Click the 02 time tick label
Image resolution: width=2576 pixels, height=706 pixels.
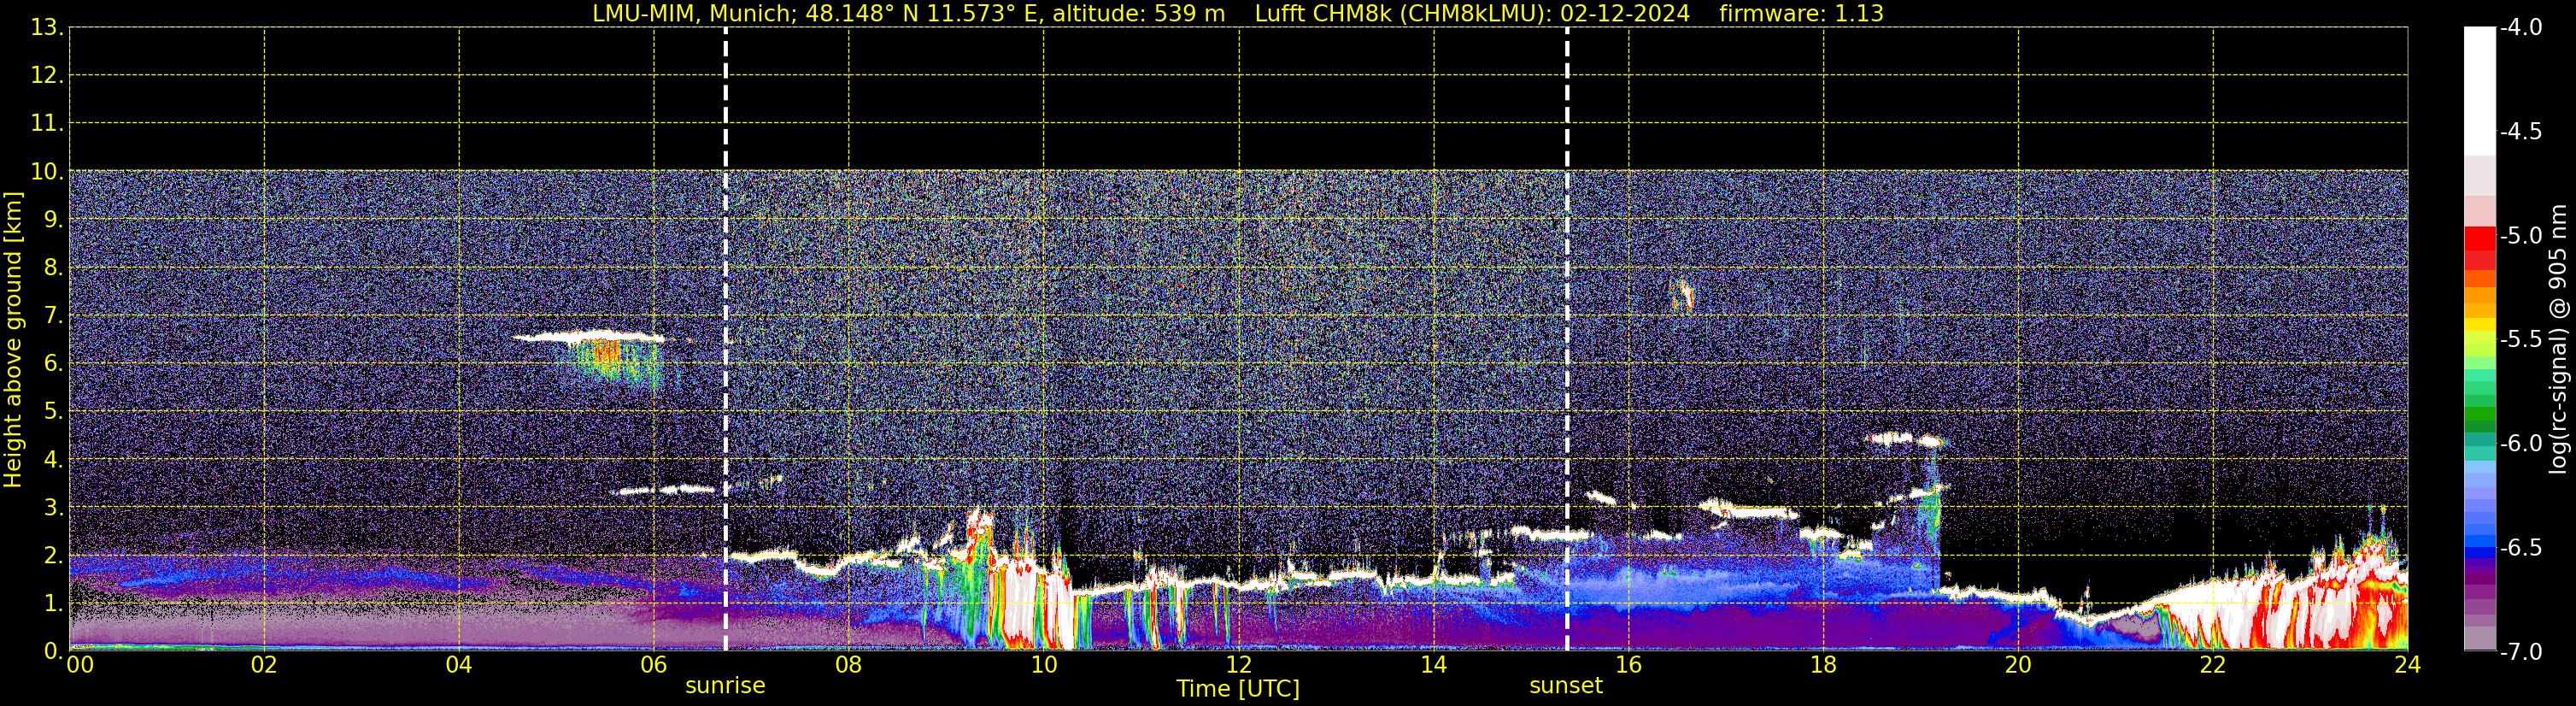(x=264, y=665)
